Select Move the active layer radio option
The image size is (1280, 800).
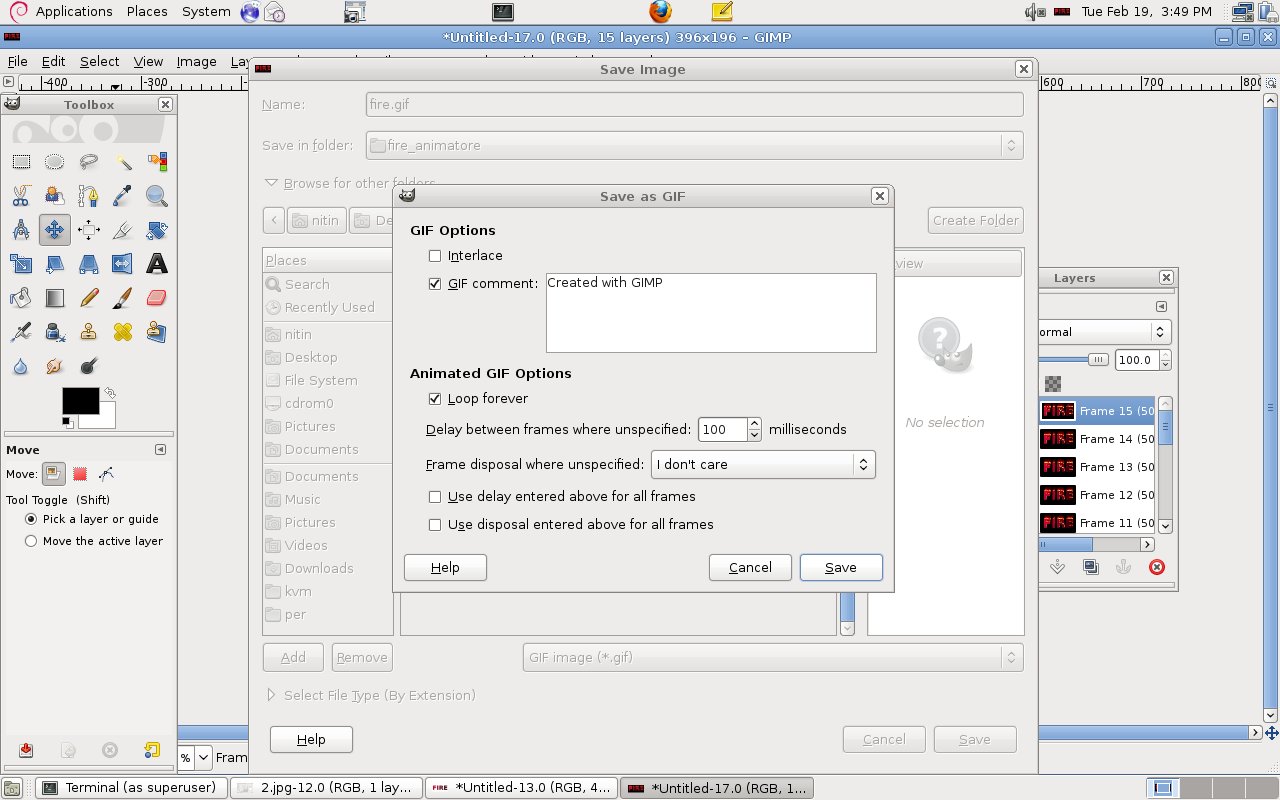click(x=31, y=541)
